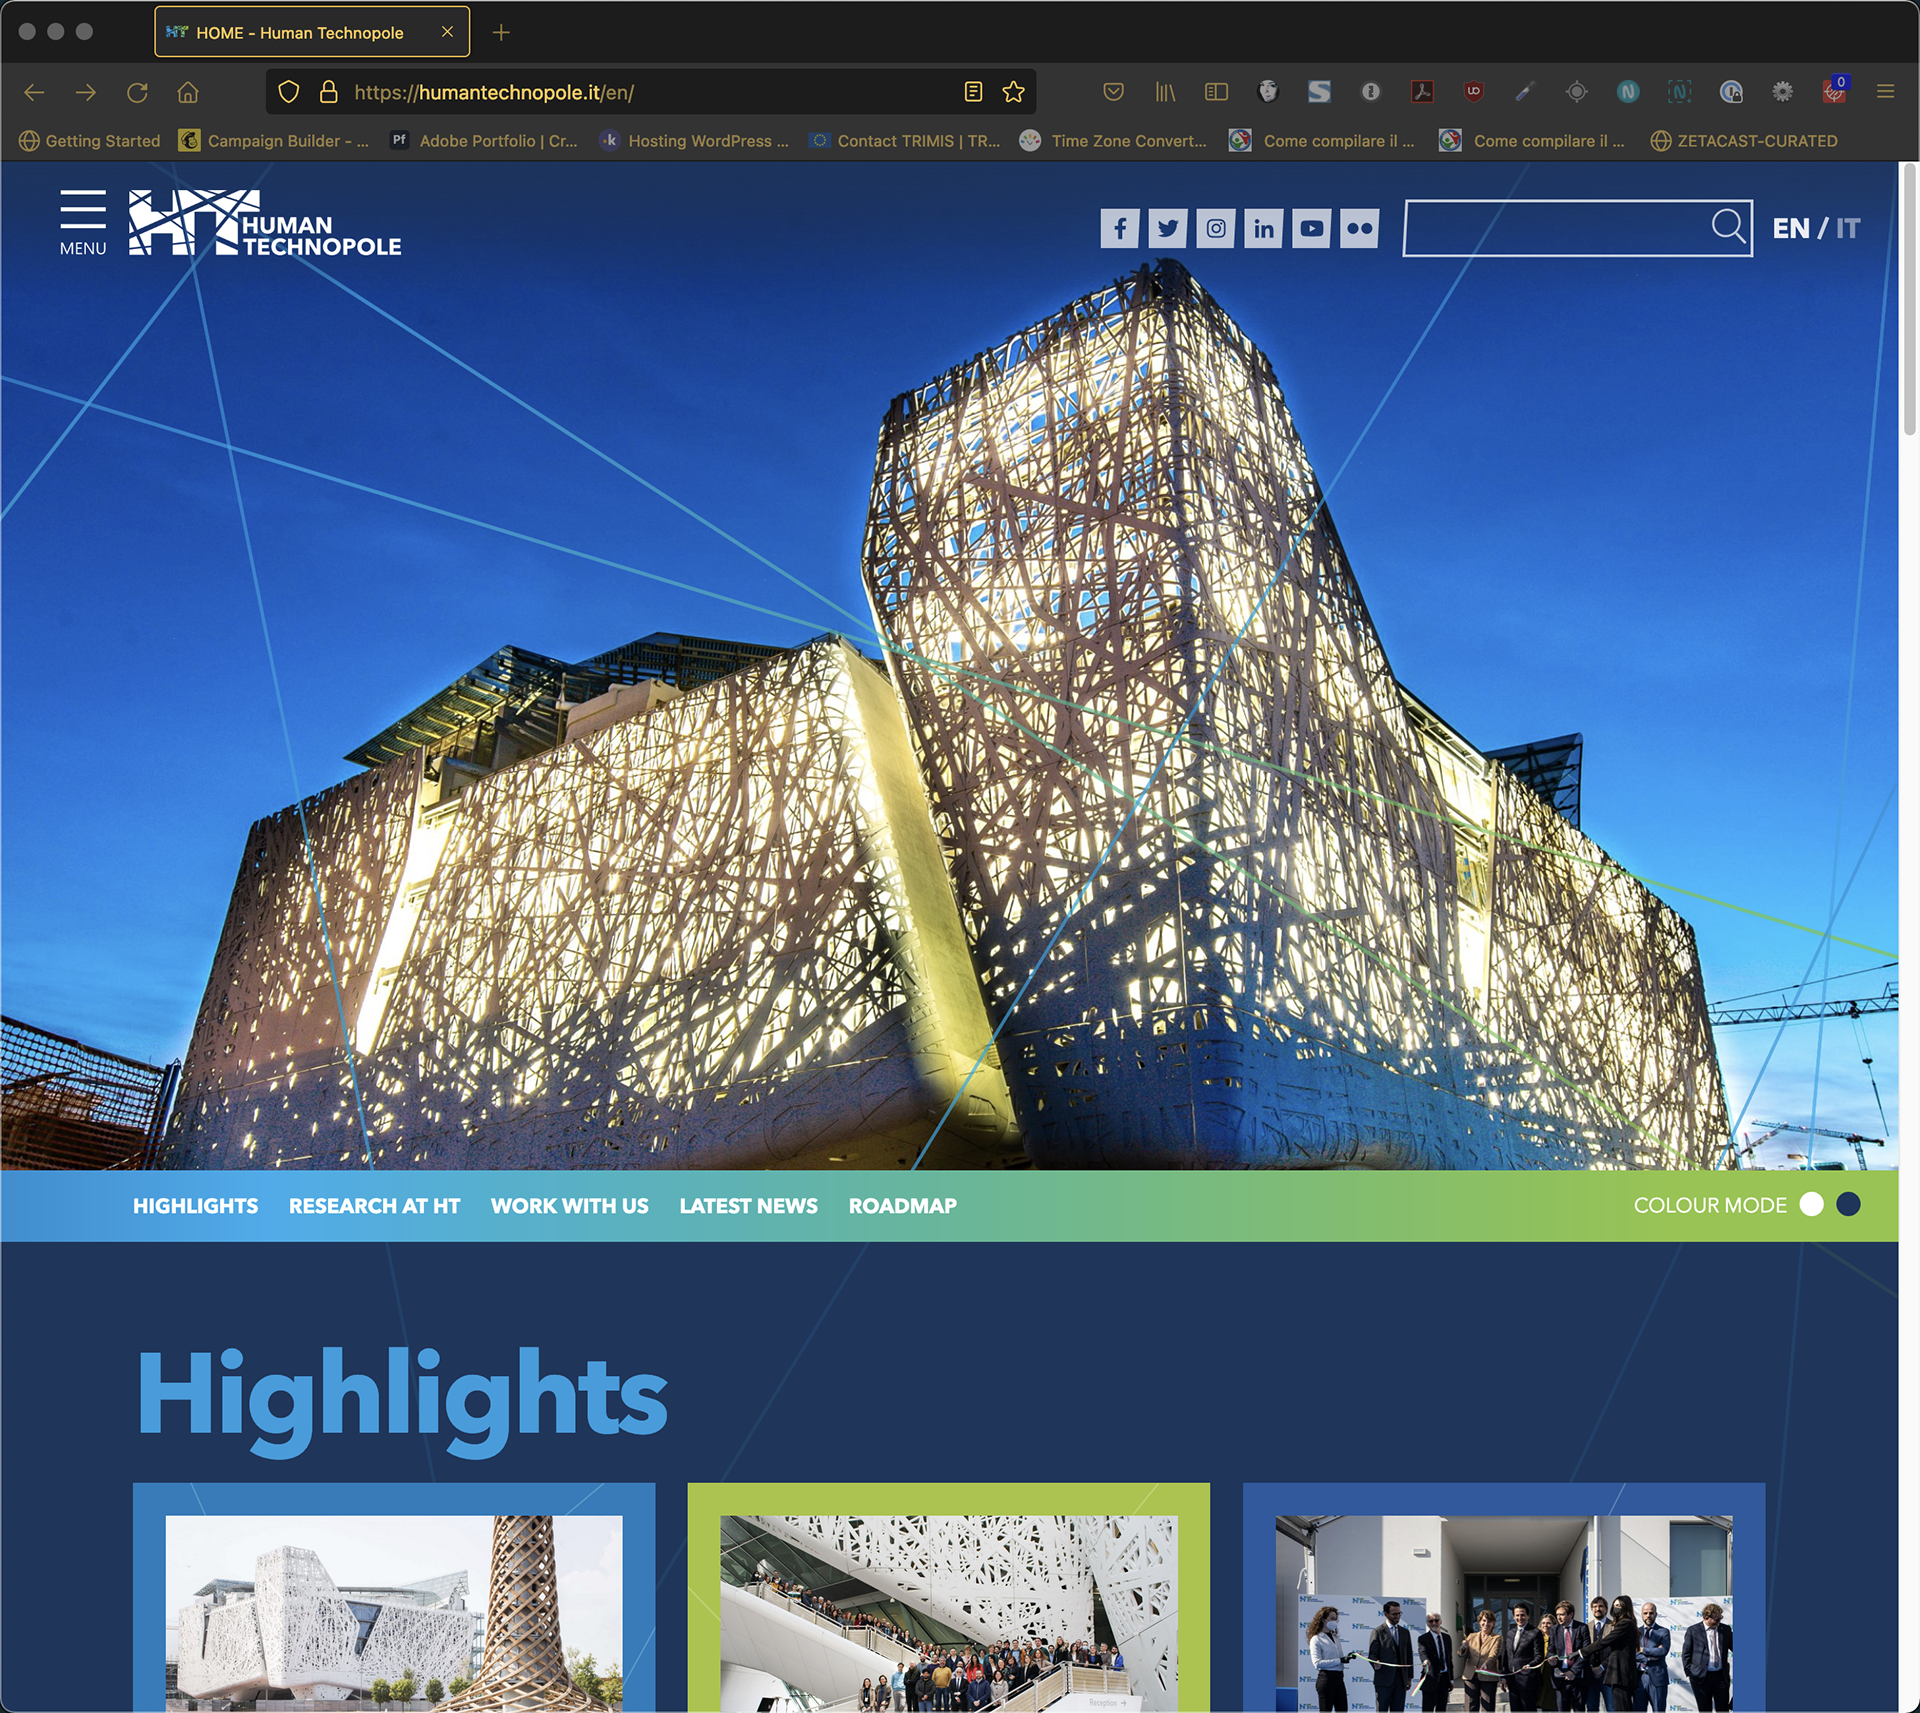Click the gear extension icon
This screenshot has height=1713, width=1920.
[x=1782, y=92]
